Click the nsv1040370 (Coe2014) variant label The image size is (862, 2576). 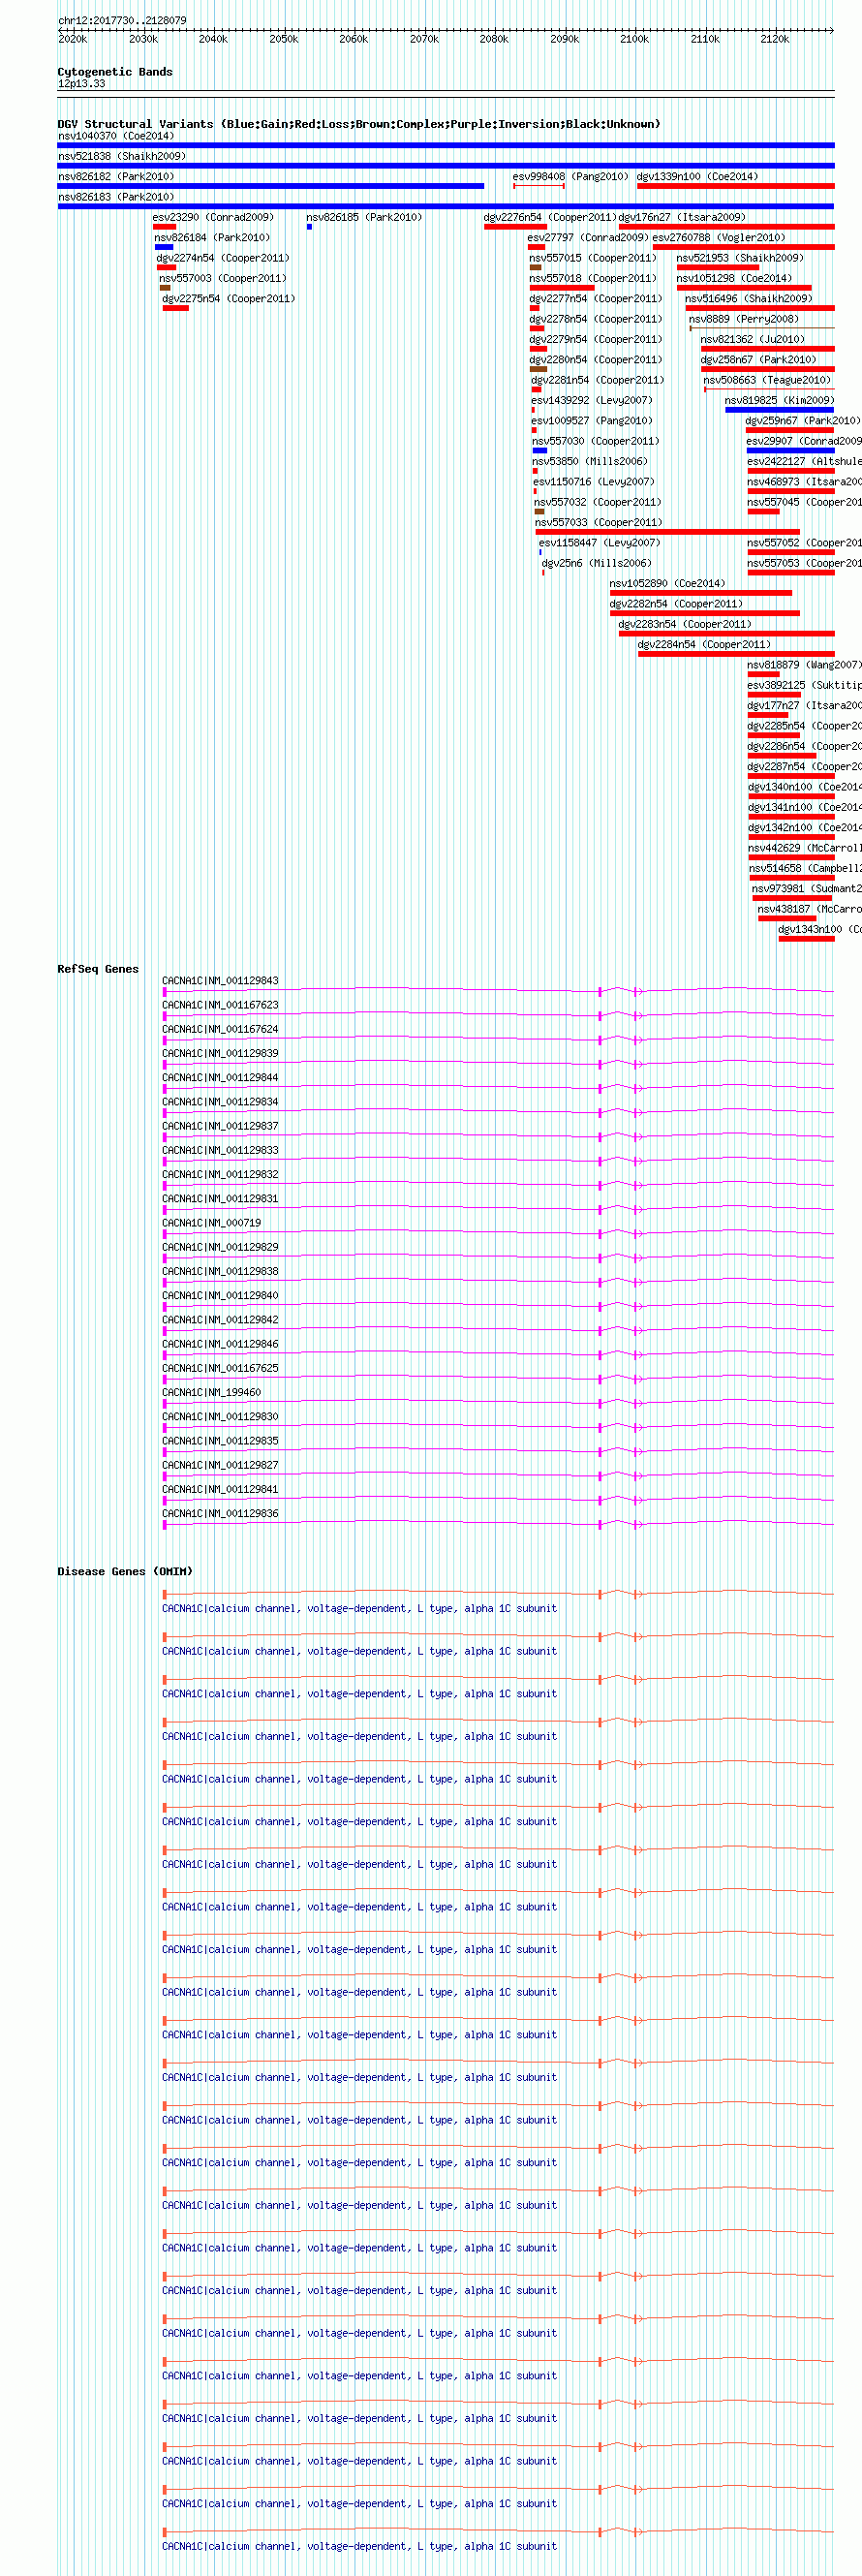coord(116,136)
